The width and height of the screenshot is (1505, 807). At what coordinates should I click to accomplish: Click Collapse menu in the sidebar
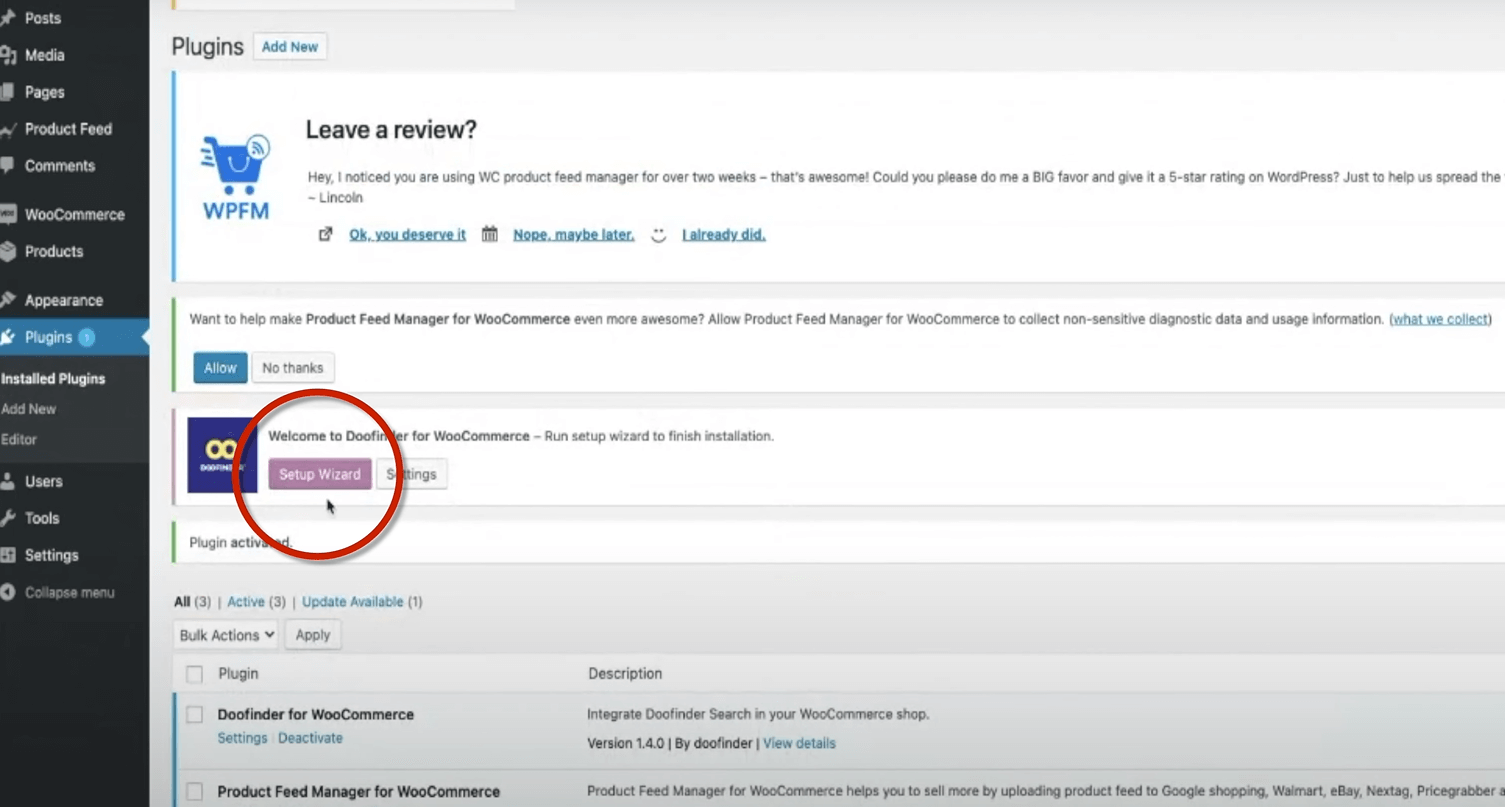(70, 593)
